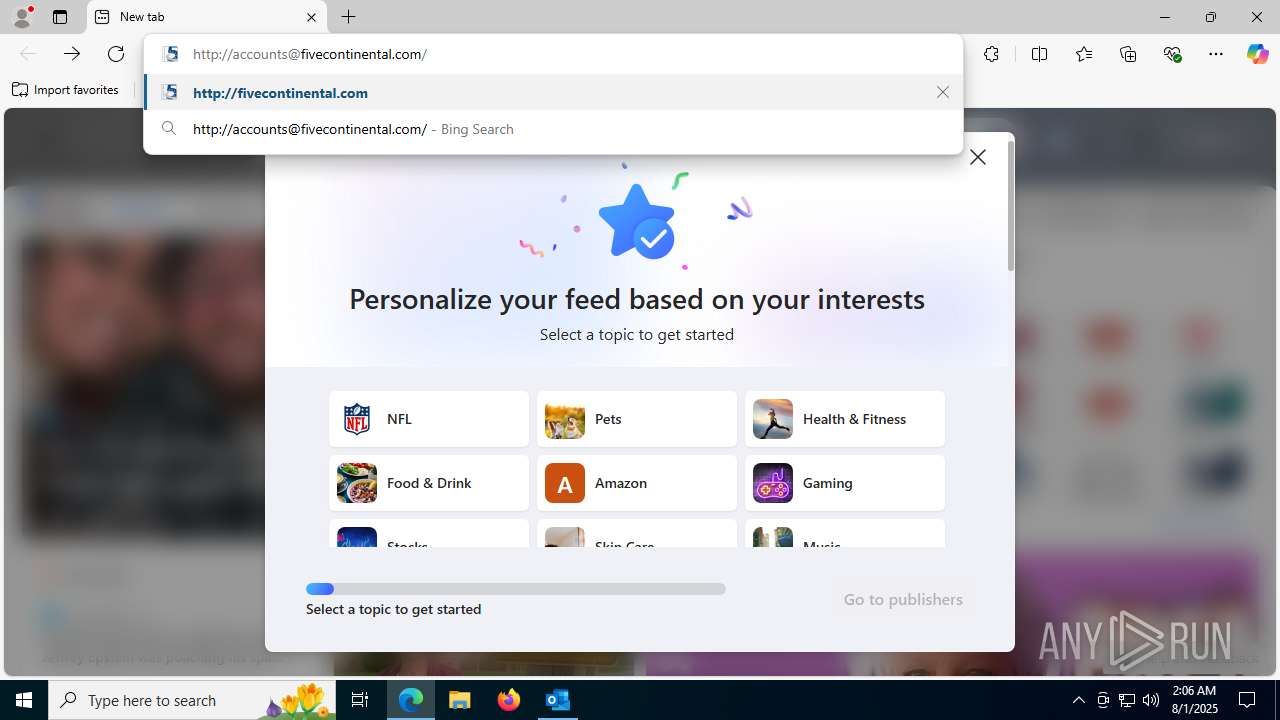Screen dimensions: 1280x720
Task: Open the network status icon
Action: click(1126, 700)
